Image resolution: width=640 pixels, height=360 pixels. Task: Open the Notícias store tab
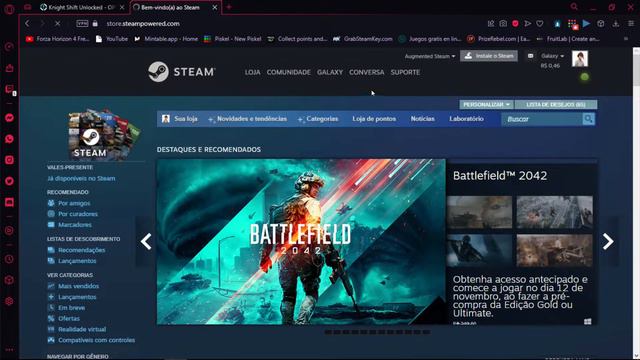(x=422, y=119)
